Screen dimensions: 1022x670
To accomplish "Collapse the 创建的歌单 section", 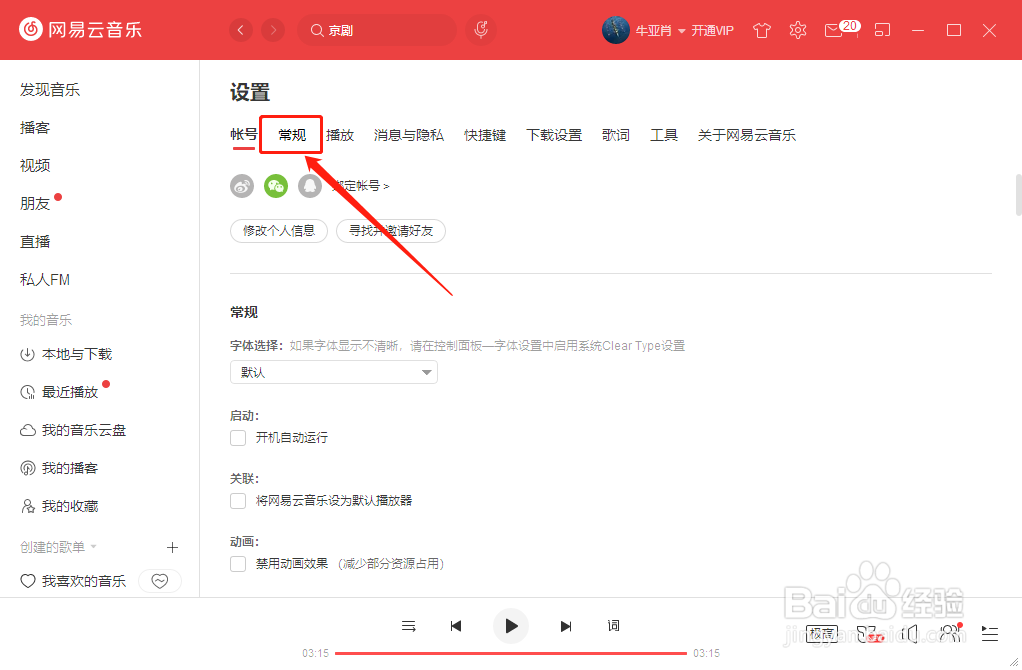I will (x=93, y=547).
